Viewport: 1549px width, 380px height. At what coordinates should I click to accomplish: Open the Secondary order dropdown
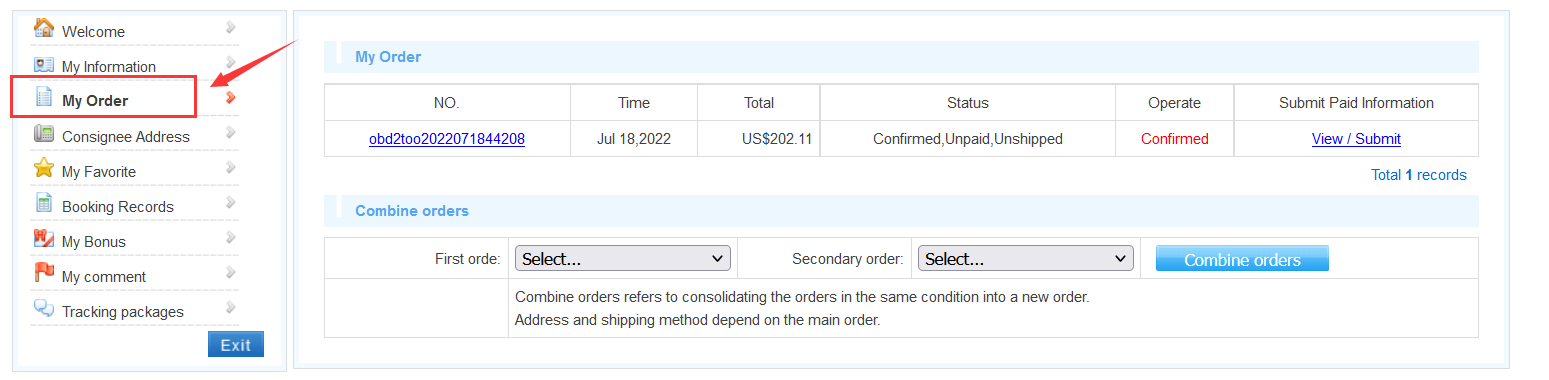[x=1026, y=258]
